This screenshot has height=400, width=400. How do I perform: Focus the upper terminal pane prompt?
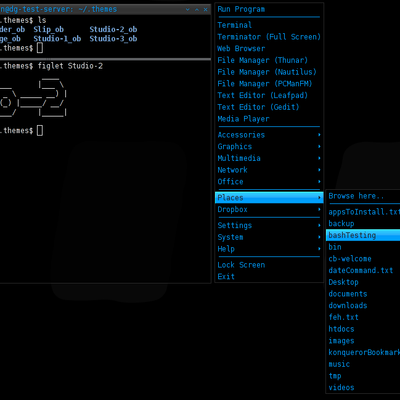pyautogui.click(x=22, y=48)
